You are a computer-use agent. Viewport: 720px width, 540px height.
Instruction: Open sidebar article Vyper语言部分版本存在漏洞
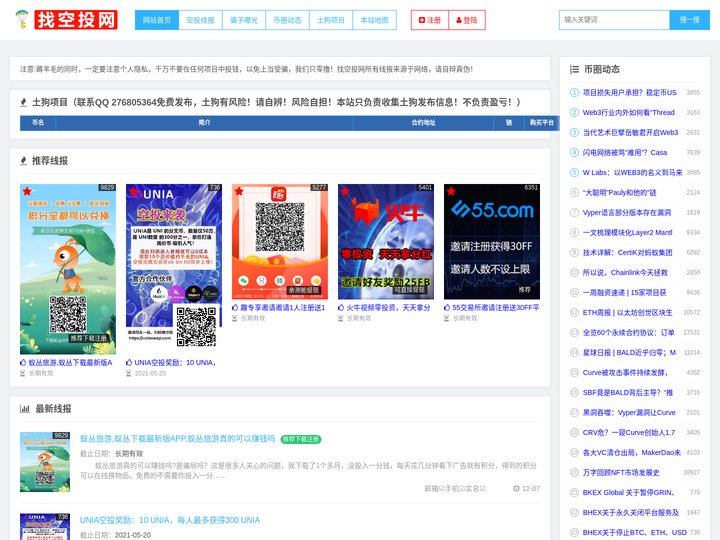[x=627, y=212]
